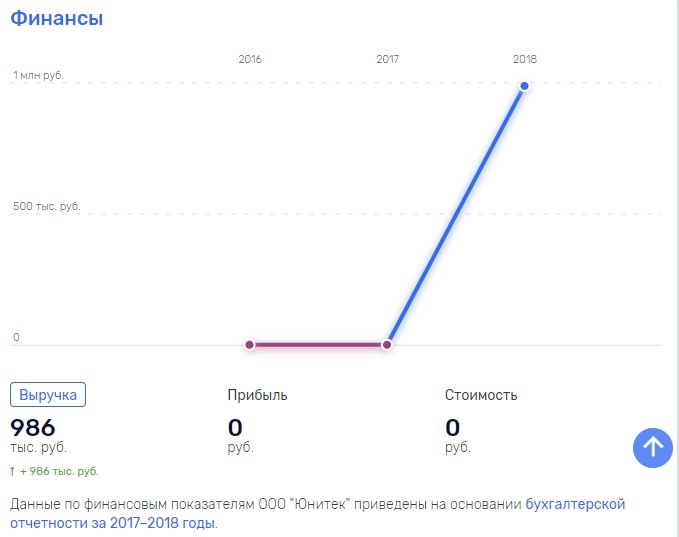Click the 2017 data point on chart
This screenshot has width=679, height=537.
(387, 345)
